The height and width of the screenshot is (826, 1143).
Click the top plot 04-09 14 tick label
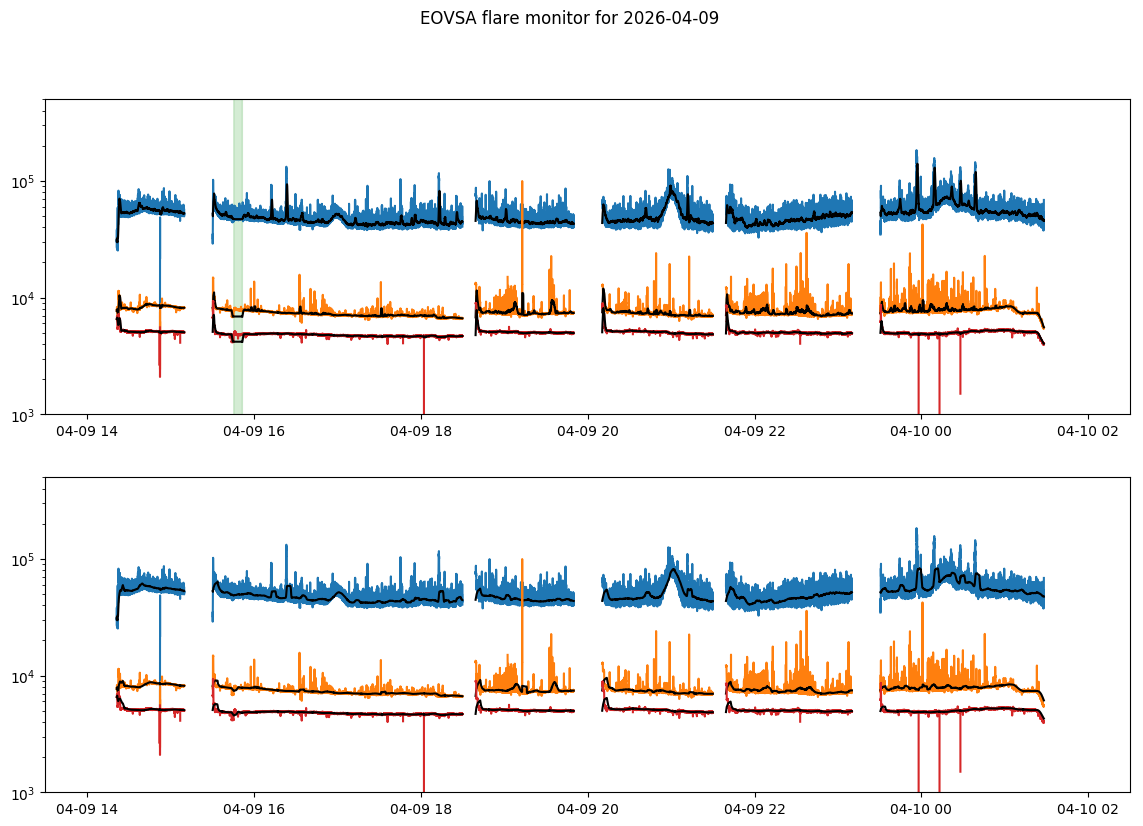coord(87,431)
